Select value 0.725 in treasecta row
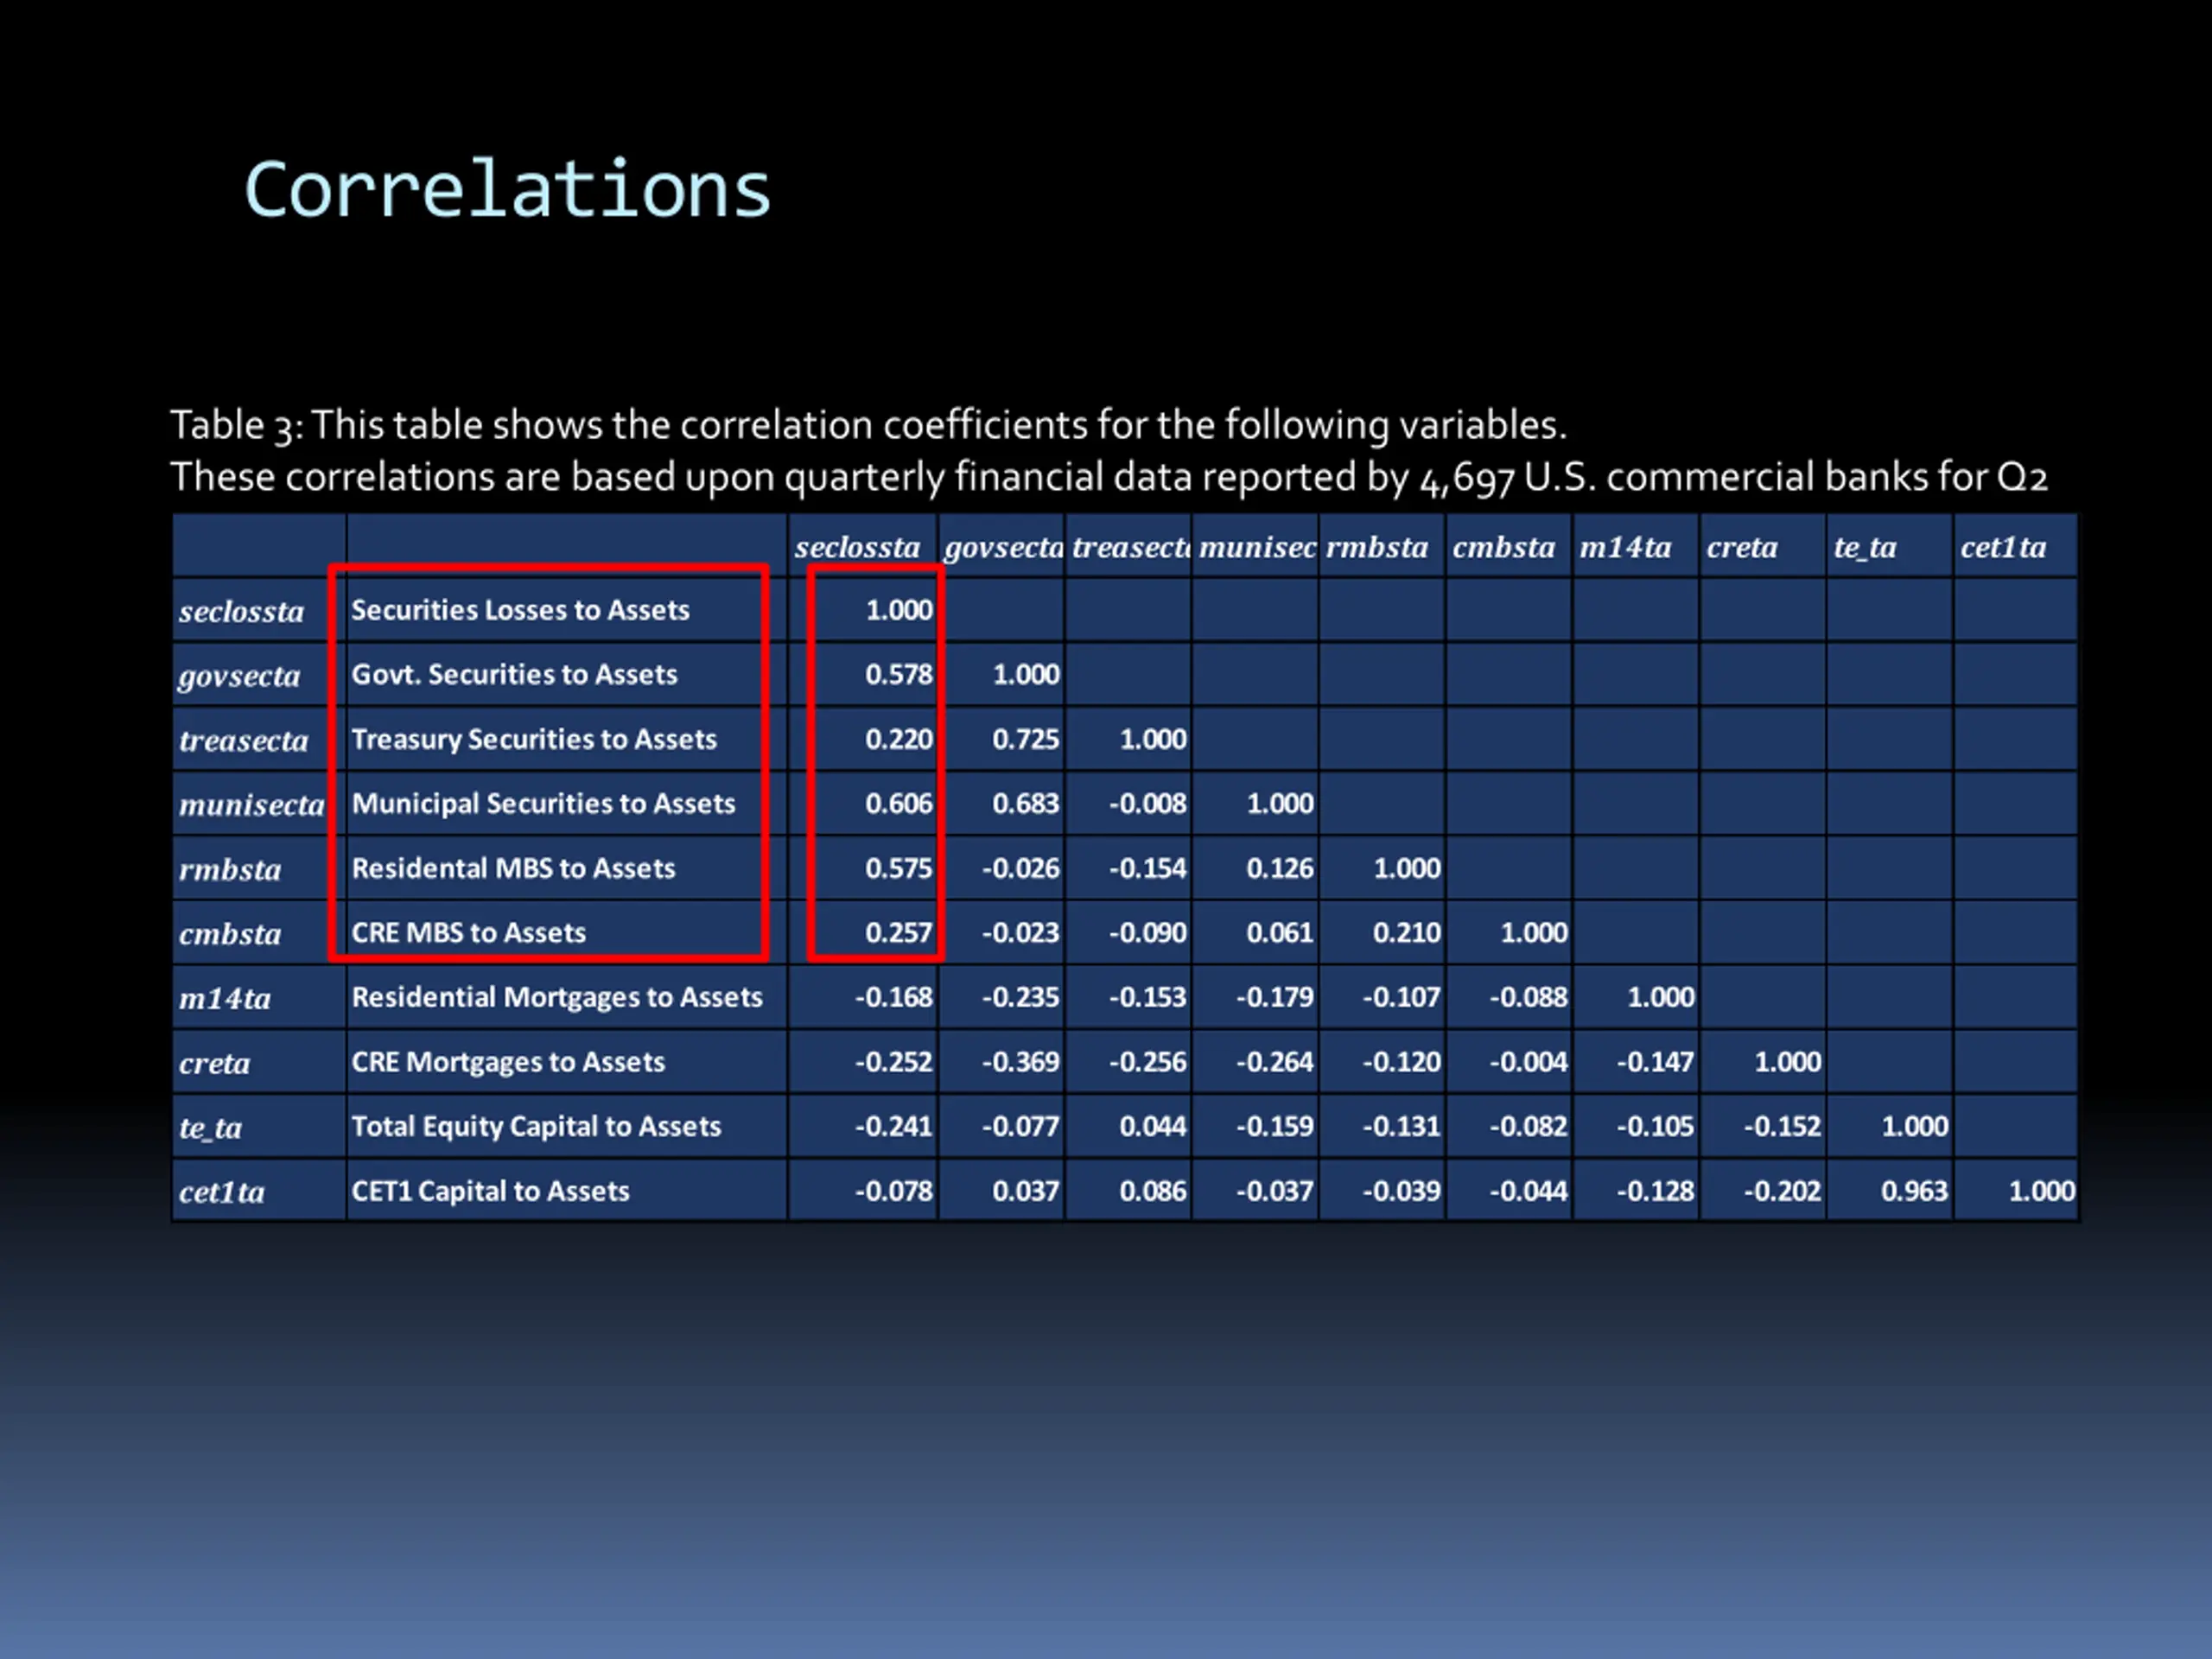Image resolution: width=2212 pixels, height=1659 pixels. (1026, 740)
